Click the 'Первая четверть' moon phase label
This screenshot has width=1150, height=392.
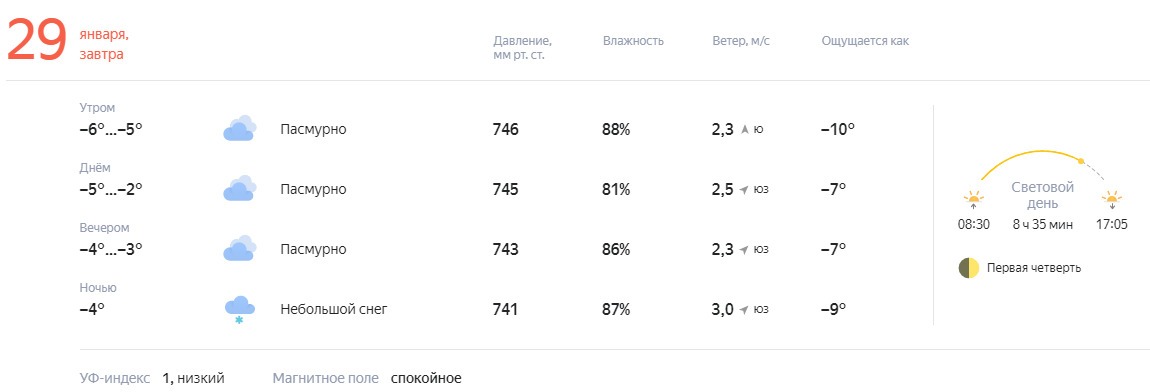1034,268
